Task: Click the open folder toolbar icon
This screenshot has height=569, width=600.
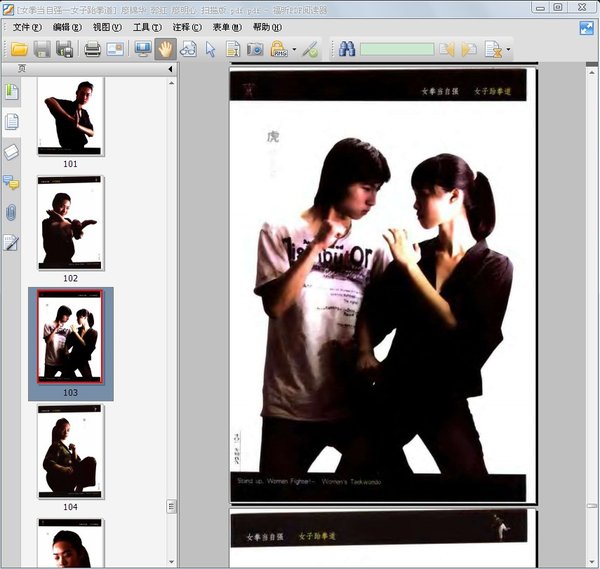Action: click(x=18, y=49)
